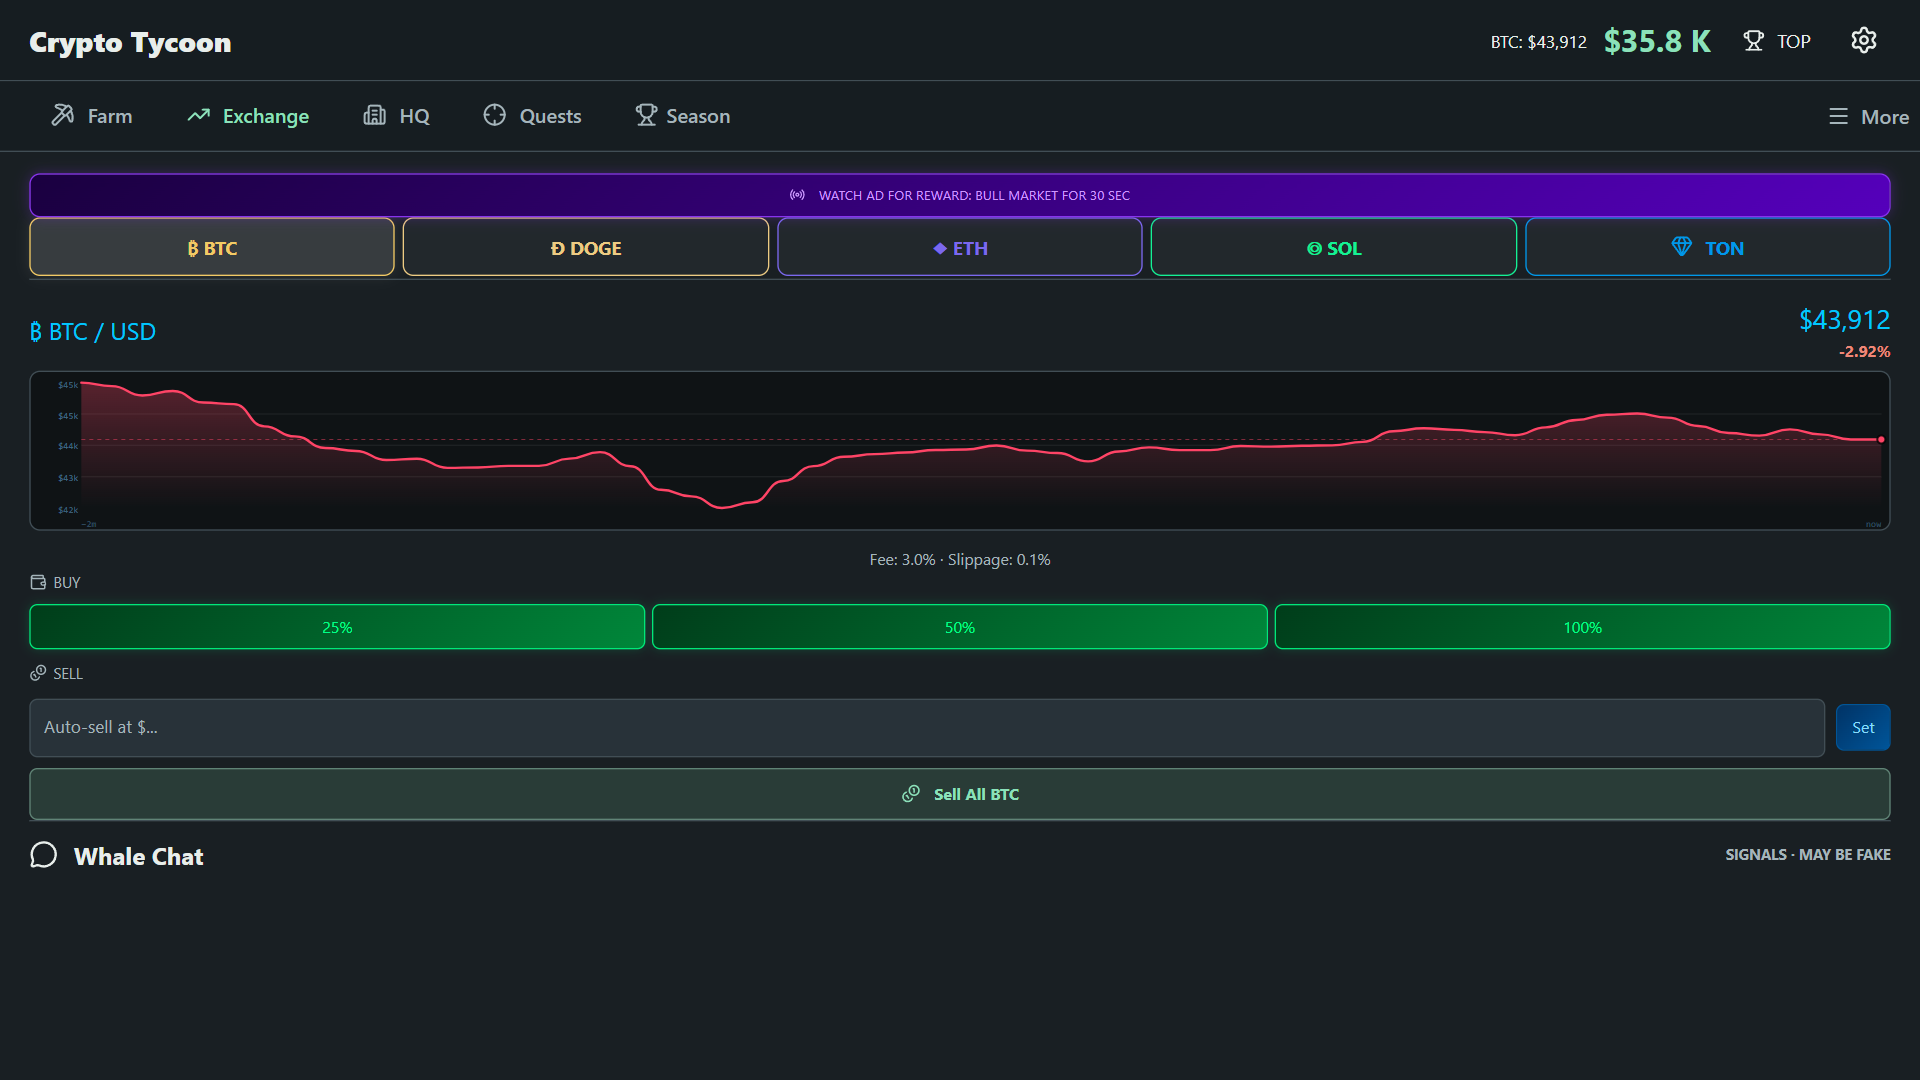Select the TON coin tab
The image size is (1920, 1080).
coord(1708,247)
